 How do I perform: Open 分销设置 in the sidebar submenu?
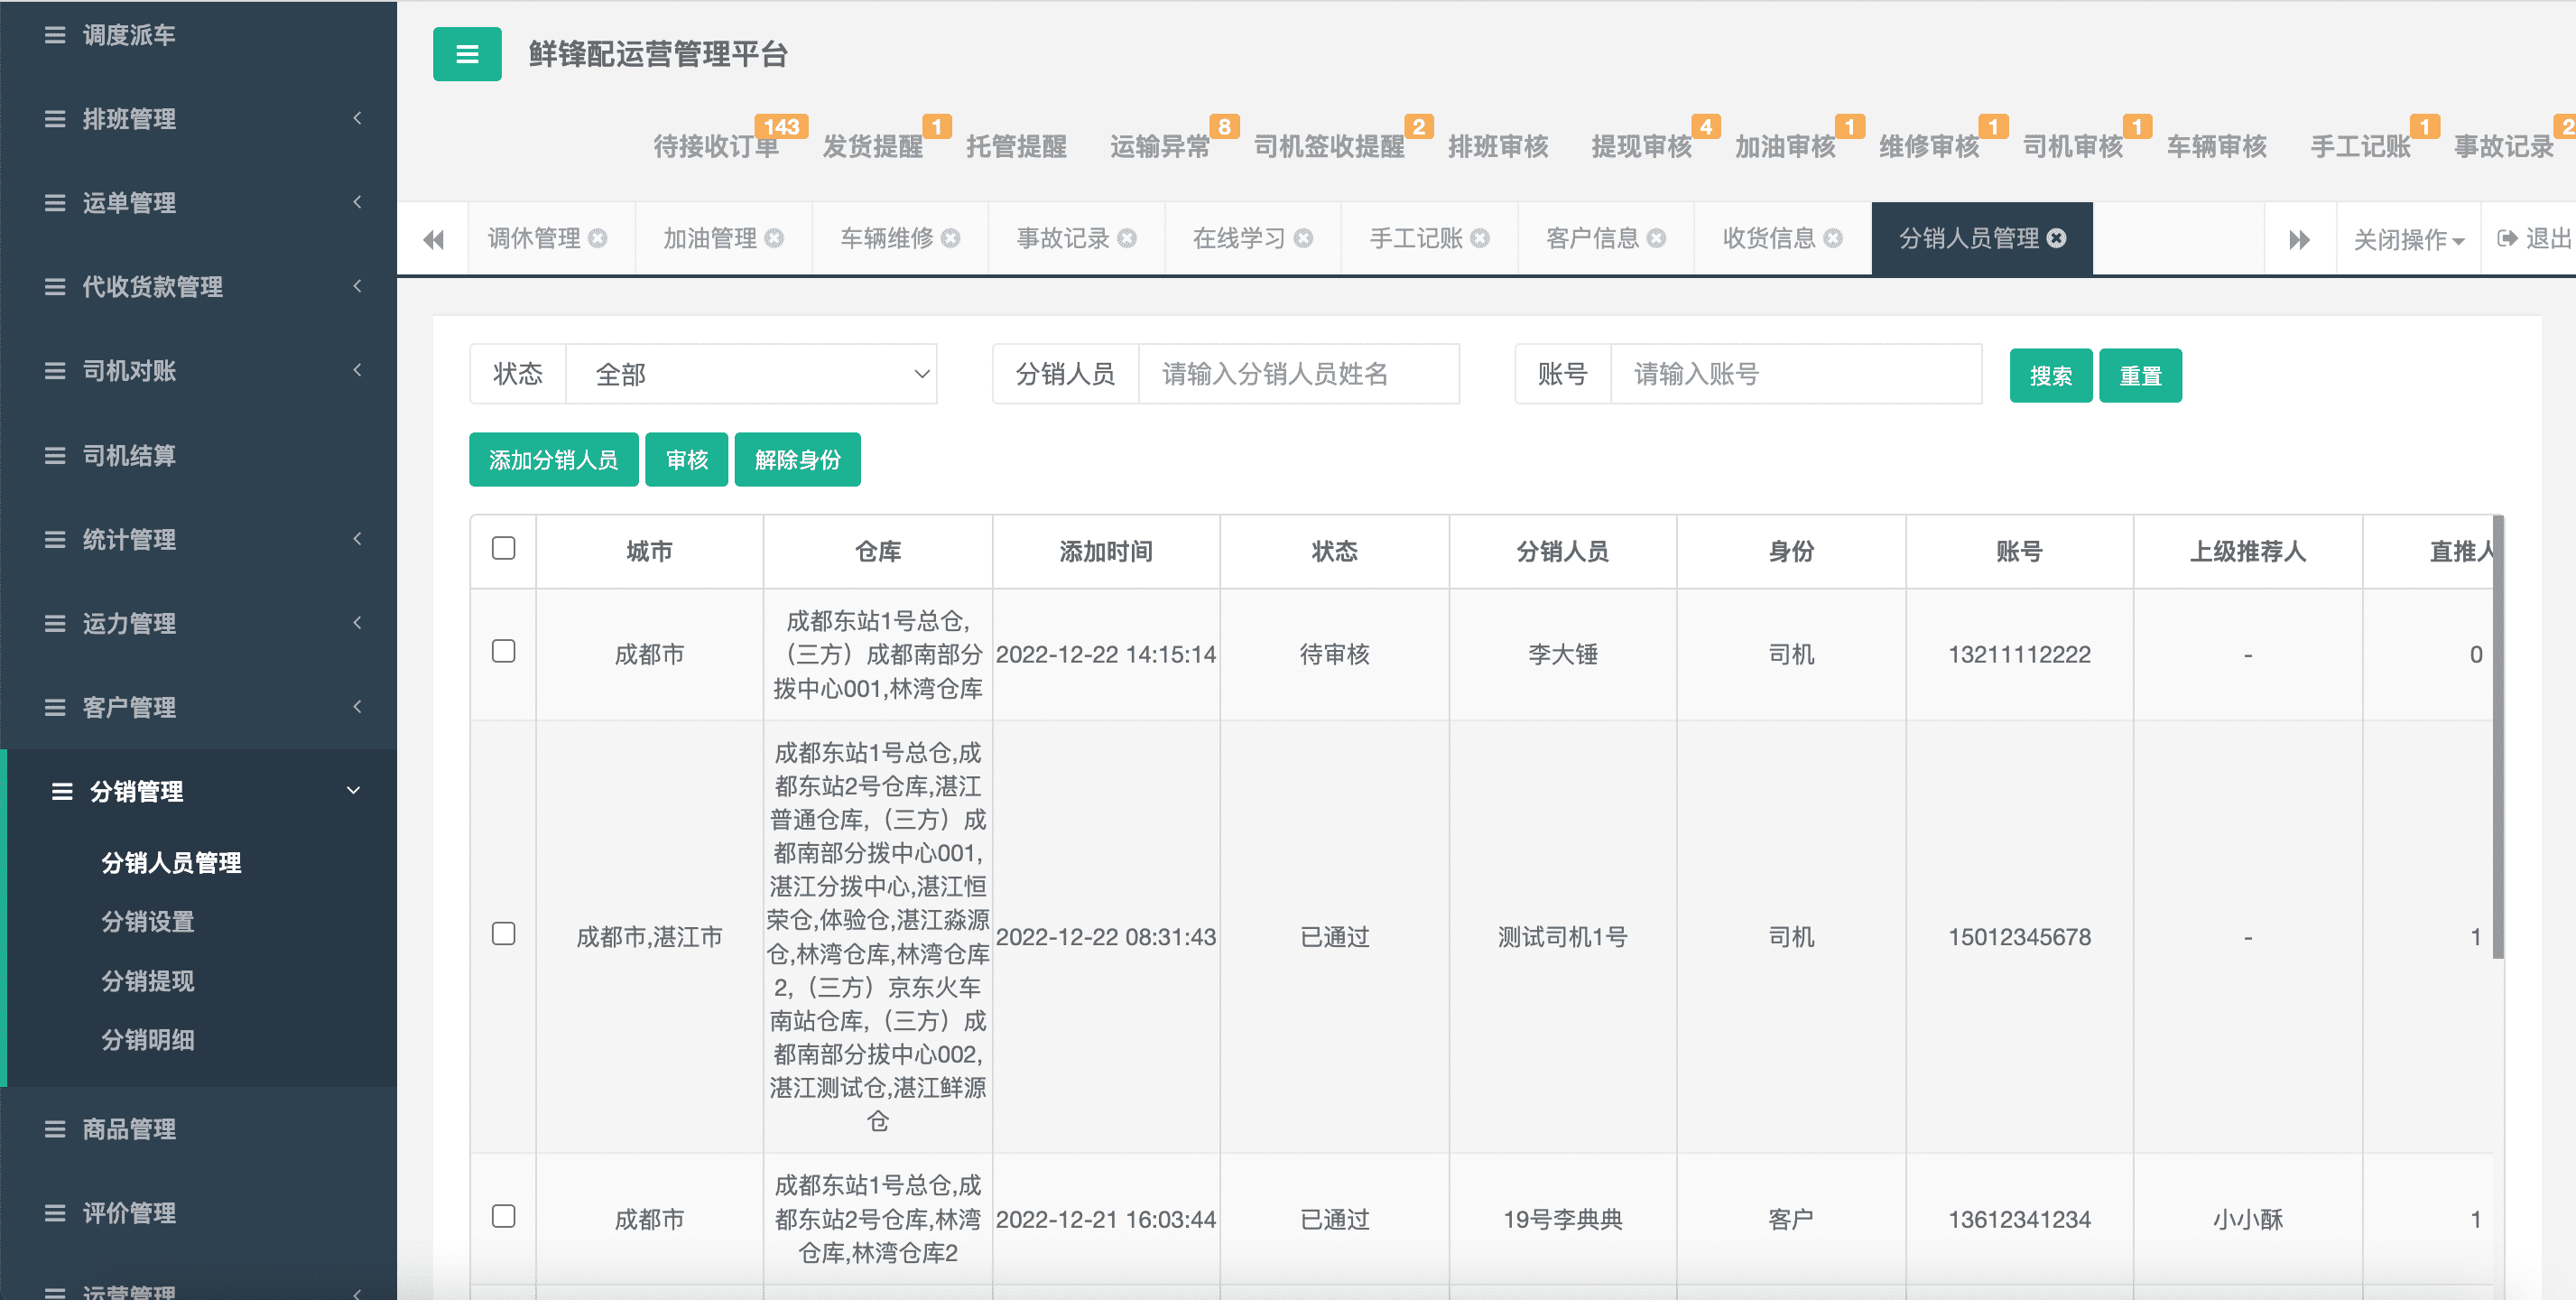(x=148, y=921)
